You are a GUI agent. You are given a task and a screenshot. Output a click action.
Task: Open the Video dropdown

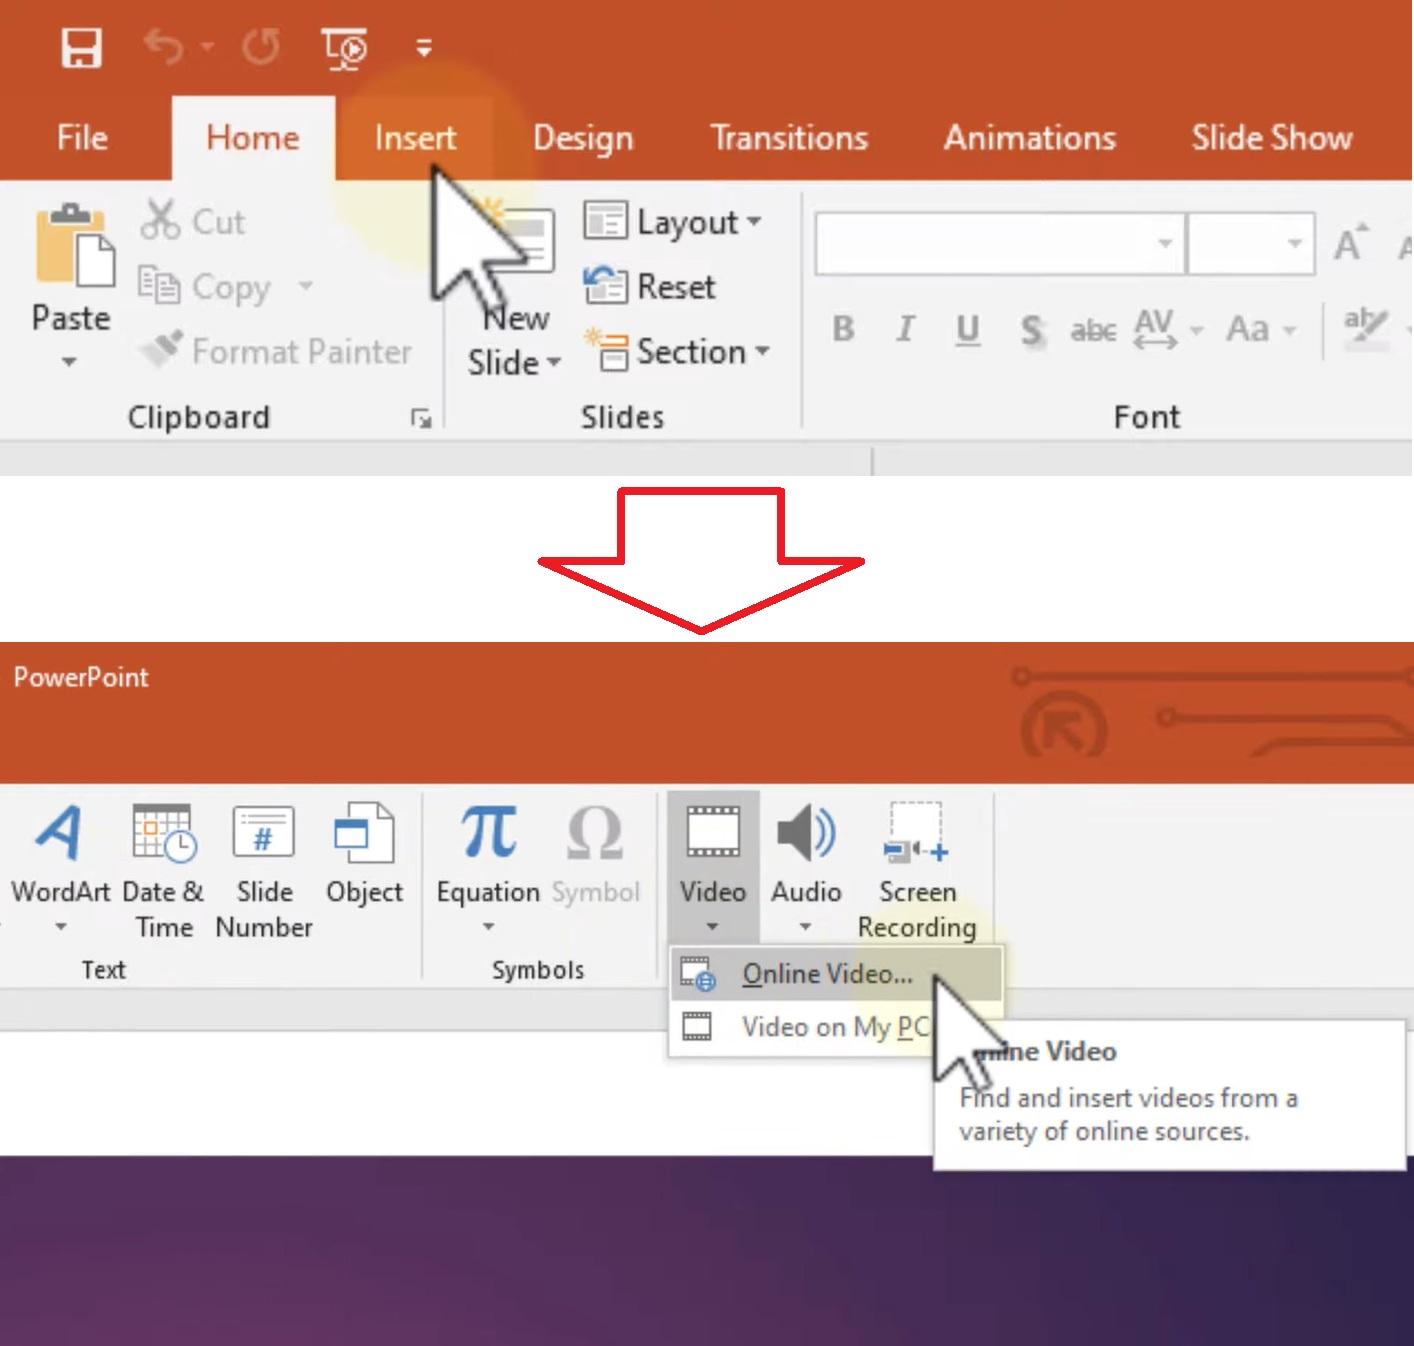point(712,927)
